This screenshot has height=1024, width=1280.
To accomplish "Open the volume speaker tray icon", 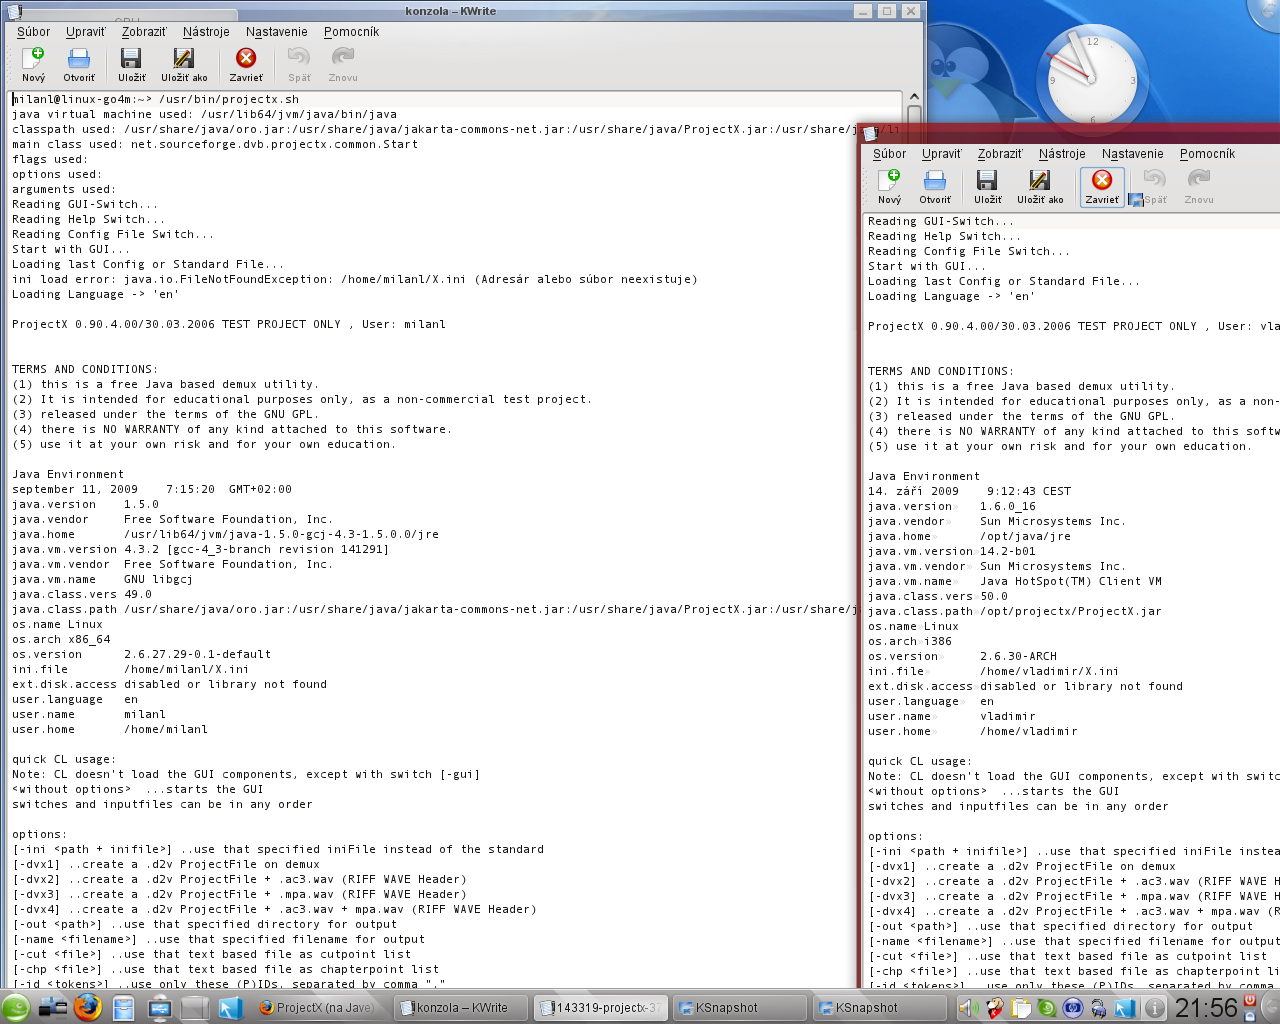I will tap(969, 1008).
